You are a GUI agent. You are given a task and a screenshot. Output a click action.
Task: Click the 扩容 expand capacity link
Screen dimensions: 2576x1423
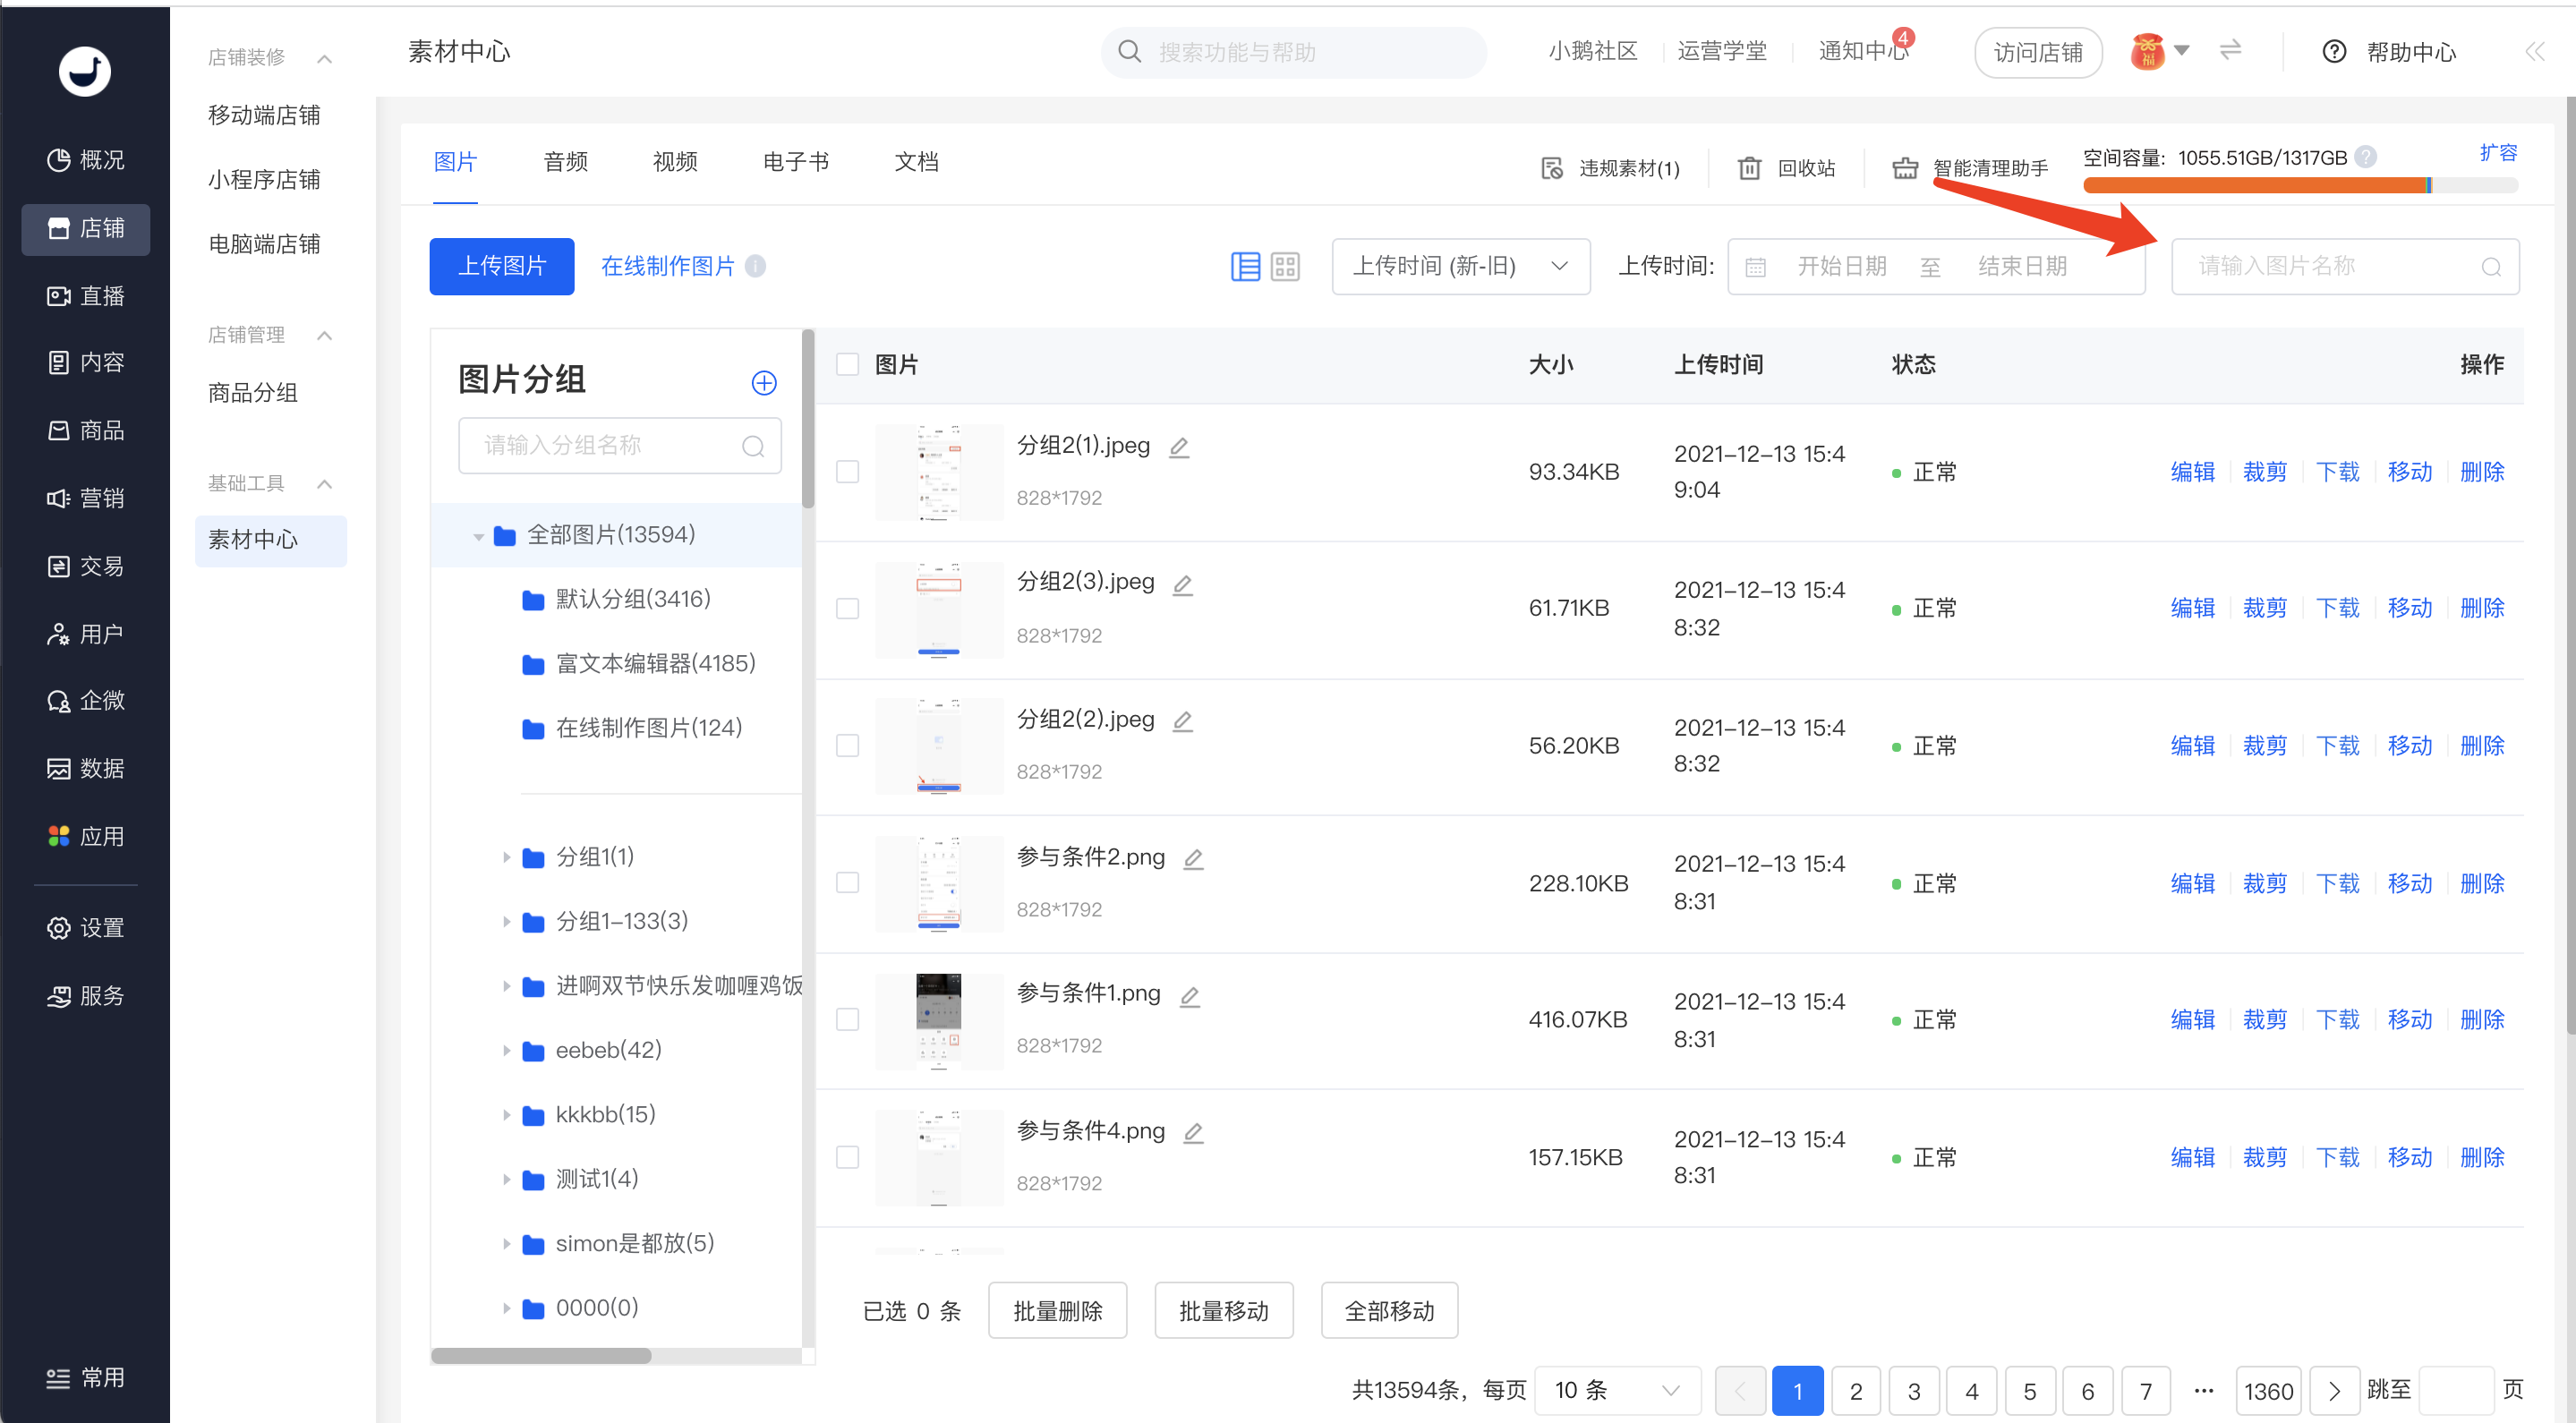[x=2498, y=153]
